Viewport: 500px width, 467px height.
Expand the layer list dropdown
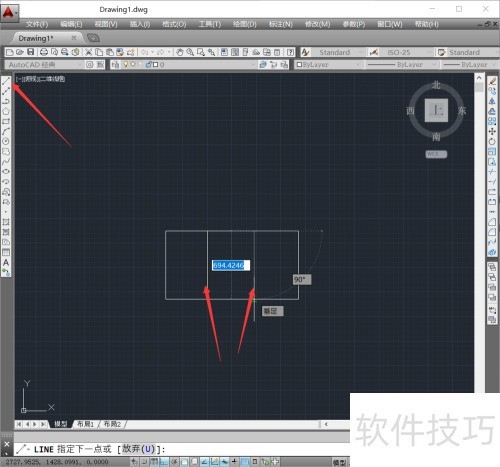[253, 65]
